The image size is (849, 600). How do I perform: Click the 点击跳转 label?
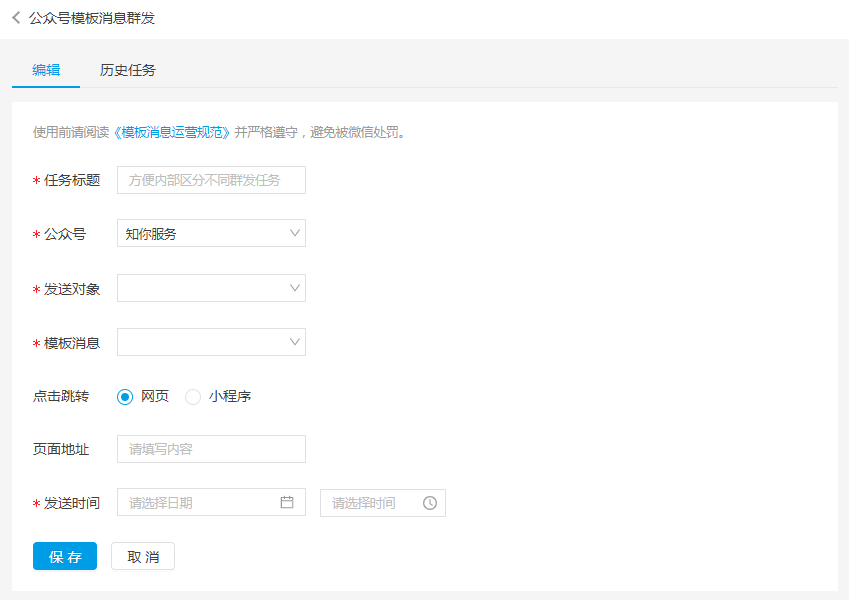coord(61,396)
